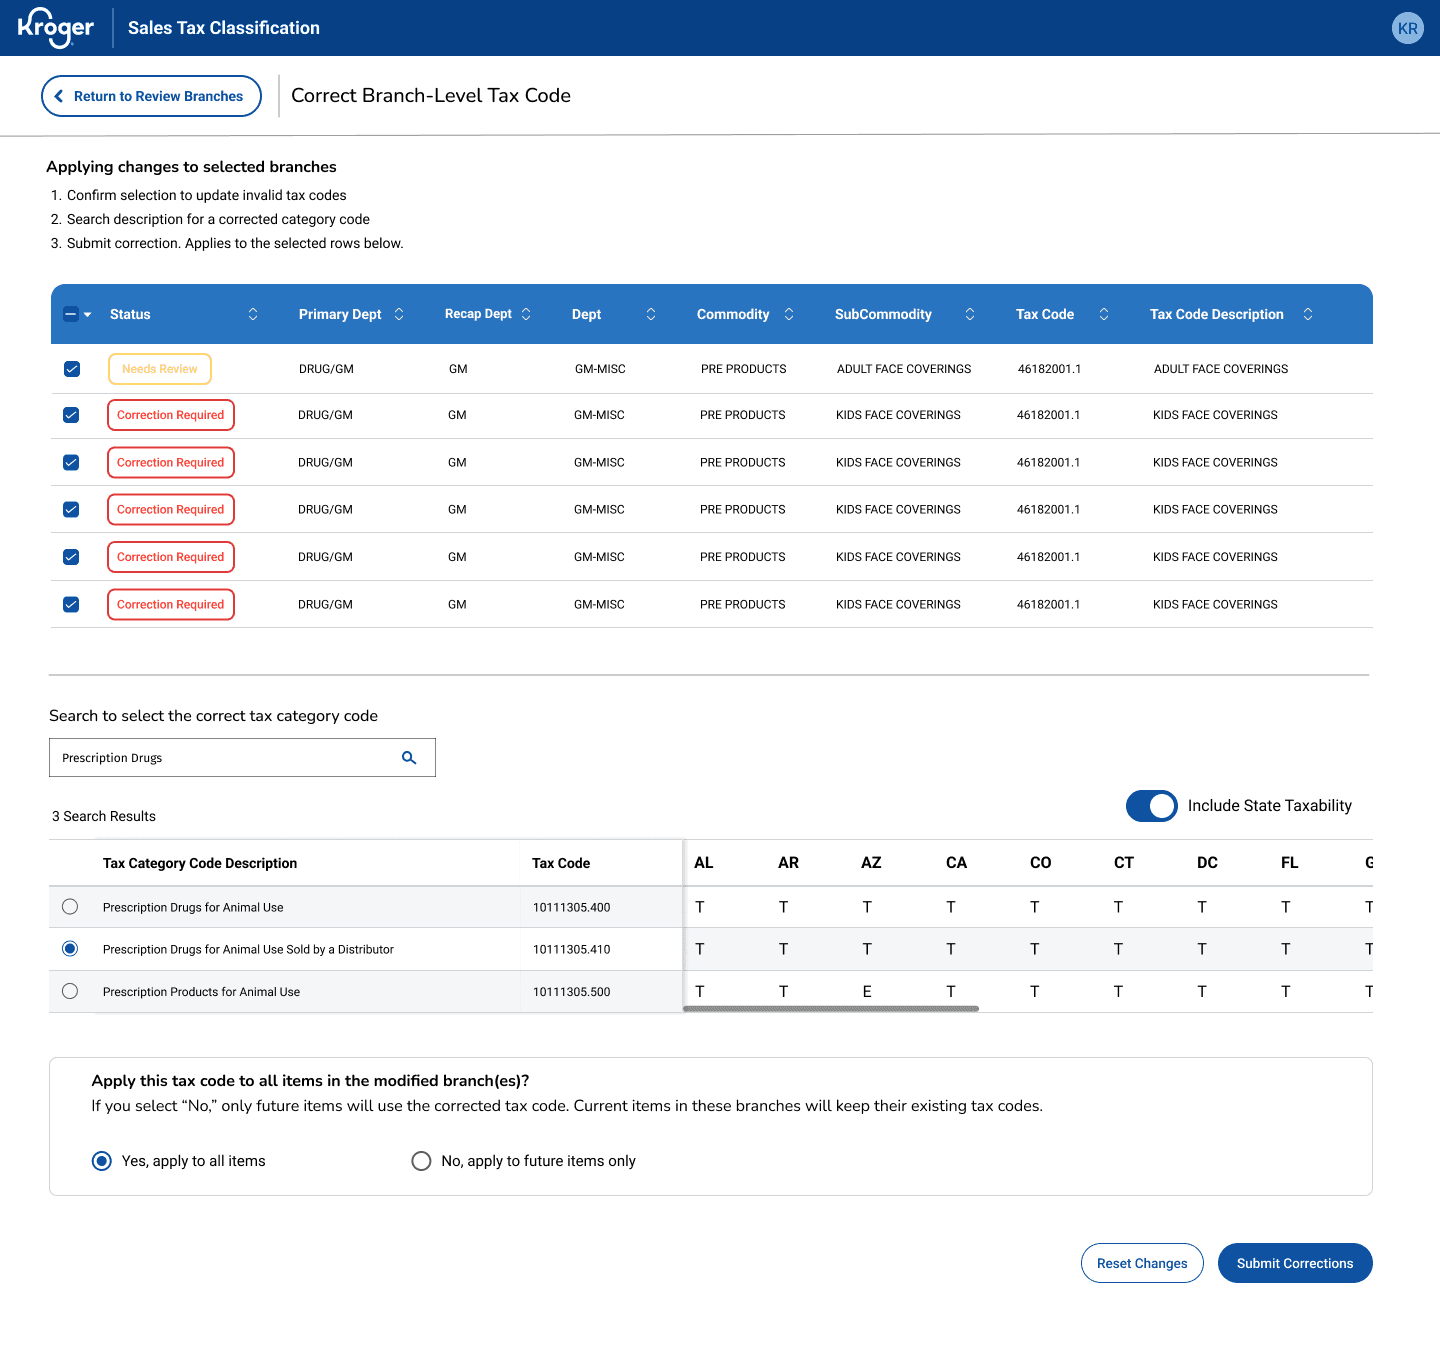Sort by Dept column arrows

(x=651, y=314)
